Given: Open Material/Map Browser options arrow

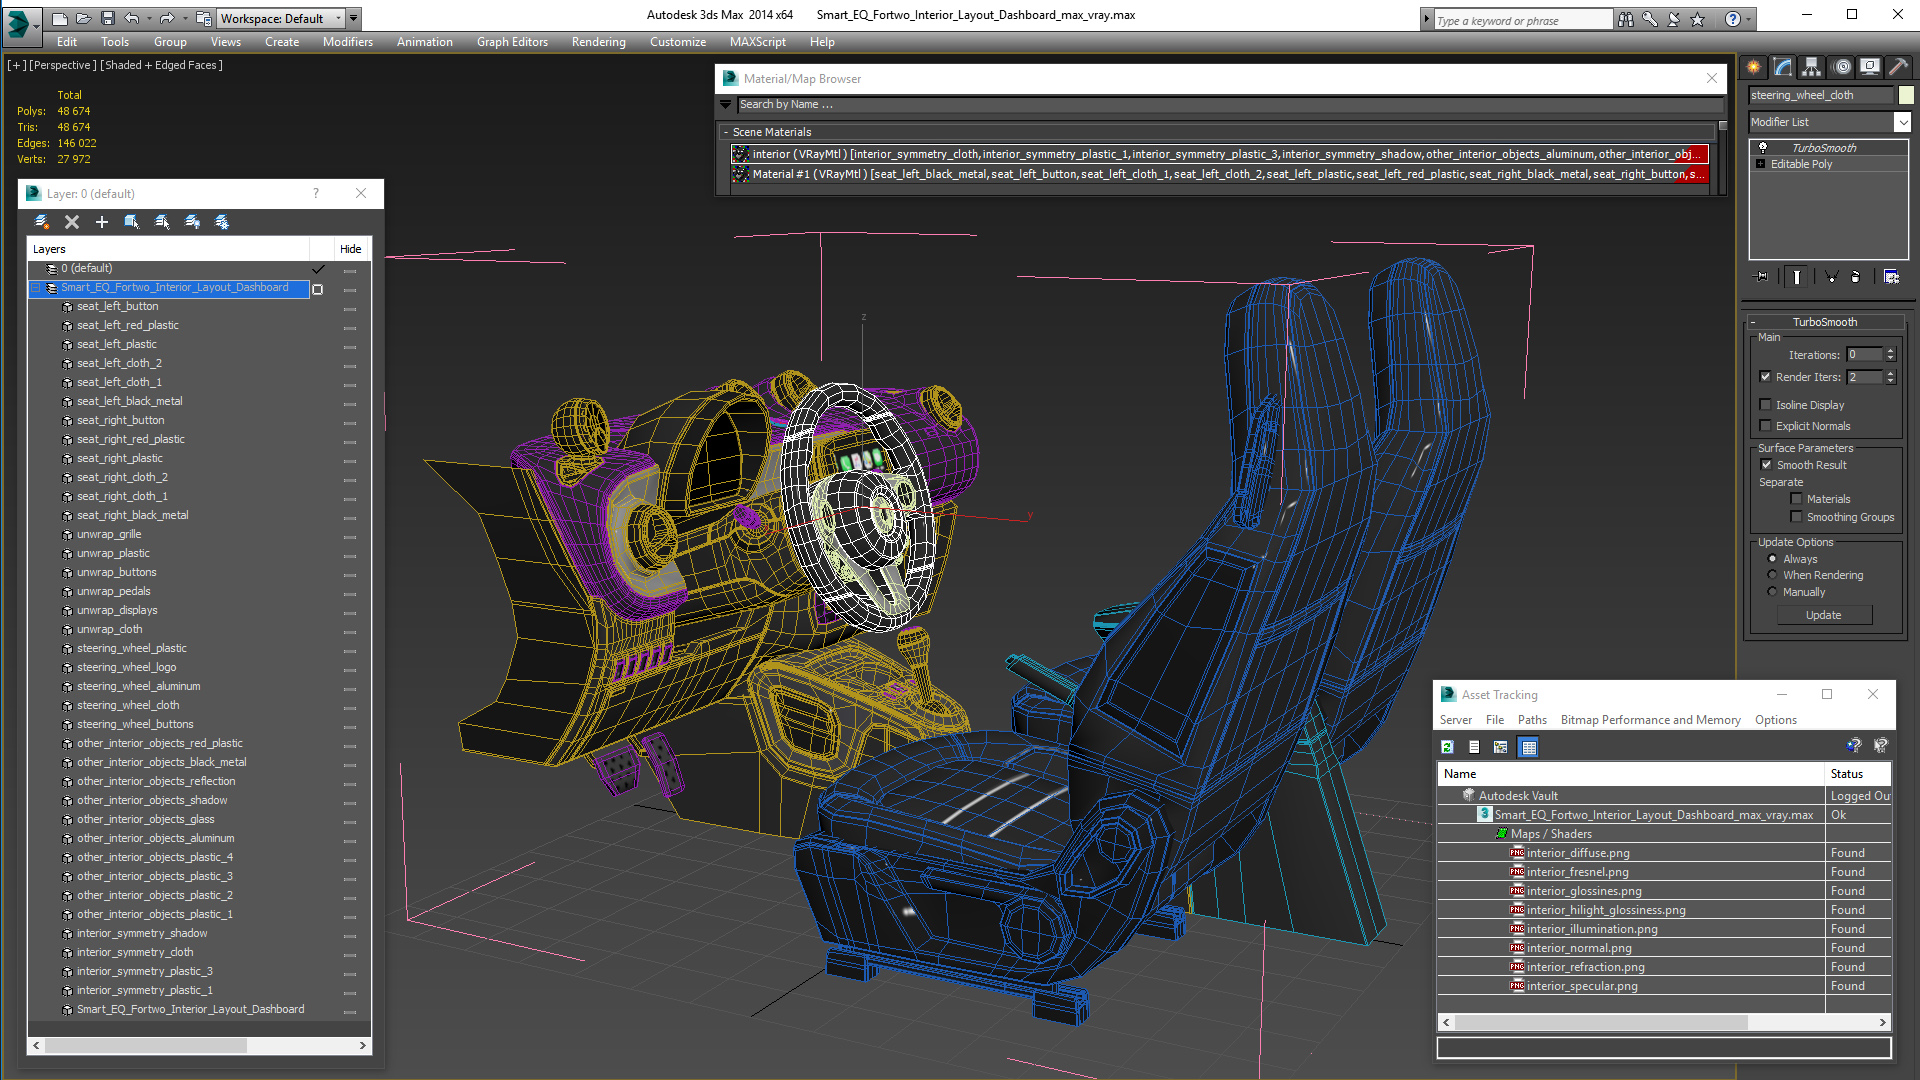Looking at the screenshot, I should coord(726,104).
